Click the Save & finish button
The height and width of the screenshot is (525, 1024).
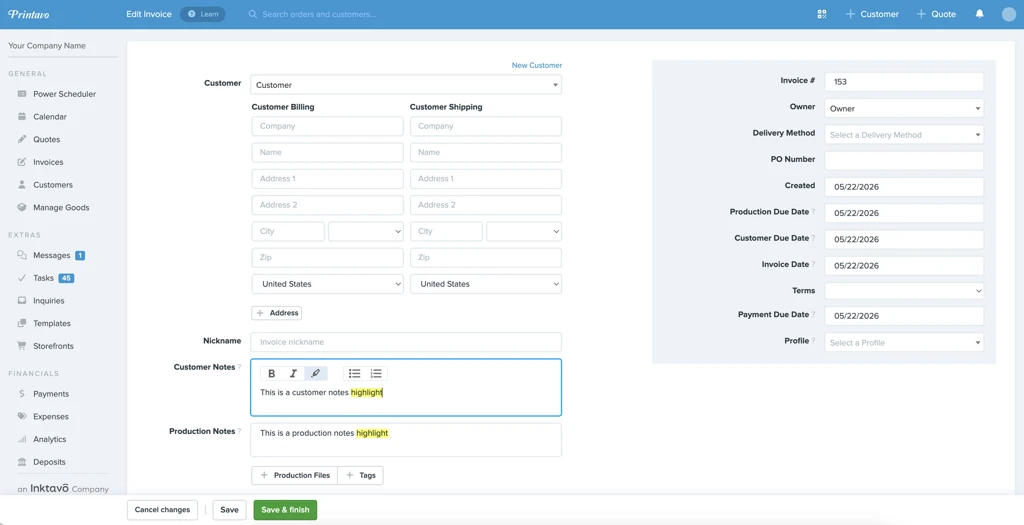[285, 510]
